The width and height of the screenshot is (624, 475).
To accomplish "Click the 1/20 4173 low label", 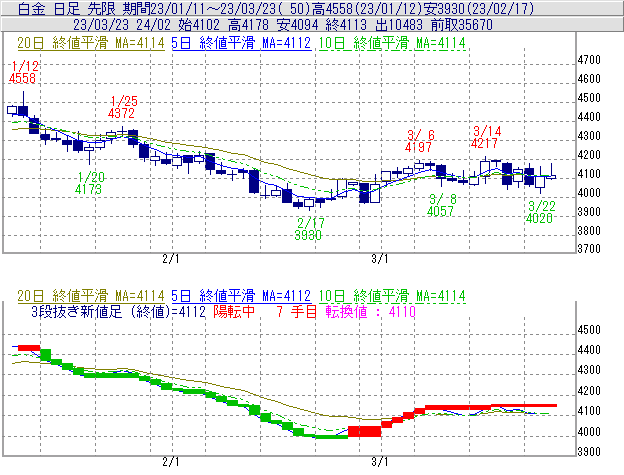I will (89, 183).
